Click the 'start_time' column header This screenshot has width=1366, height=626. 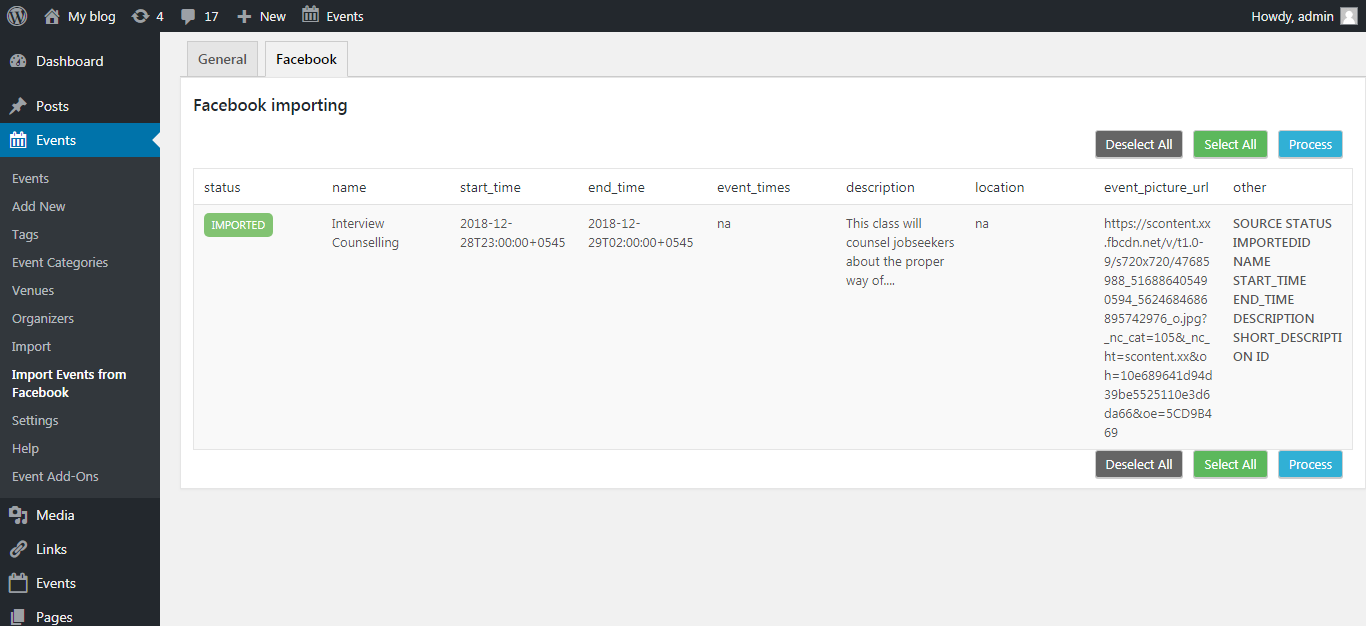(x=490, y=187)
